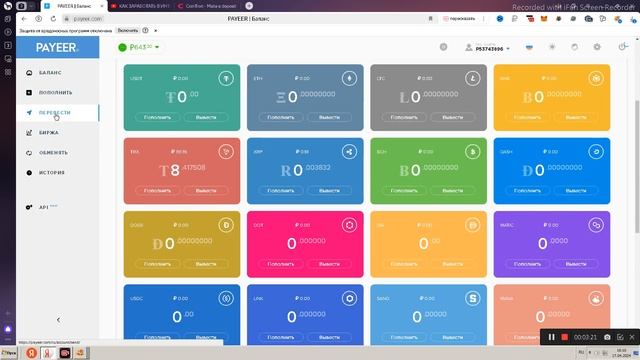
Task: Click the Bitcoin Cash icon on green card
Action: [473, 151]
